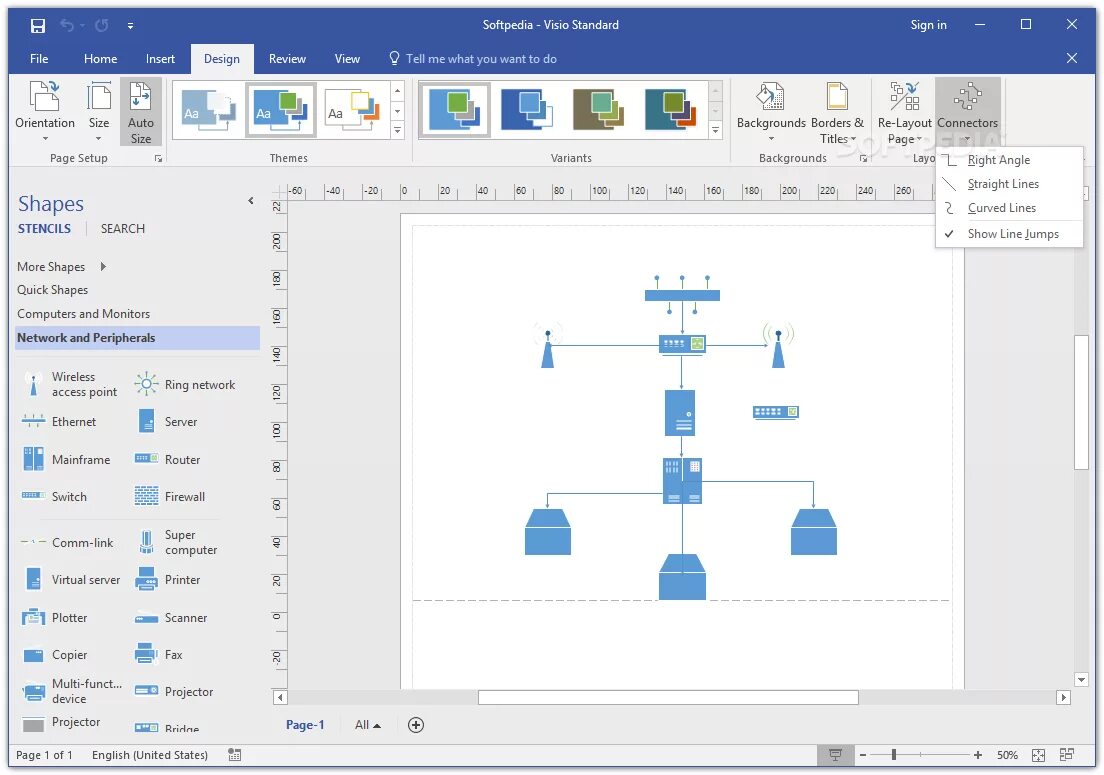Select the blue-green highlighted theme thumbnail
1104x775 pixels.
(280, 110)
